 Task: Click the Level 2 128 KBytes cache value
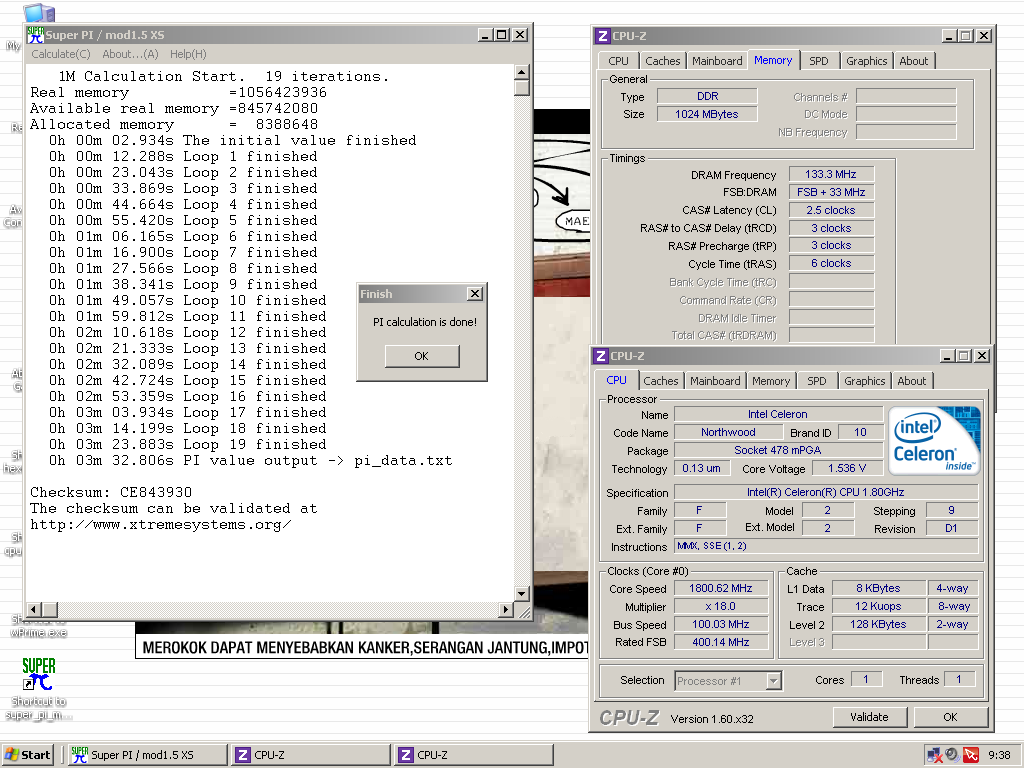pos(878,624)
